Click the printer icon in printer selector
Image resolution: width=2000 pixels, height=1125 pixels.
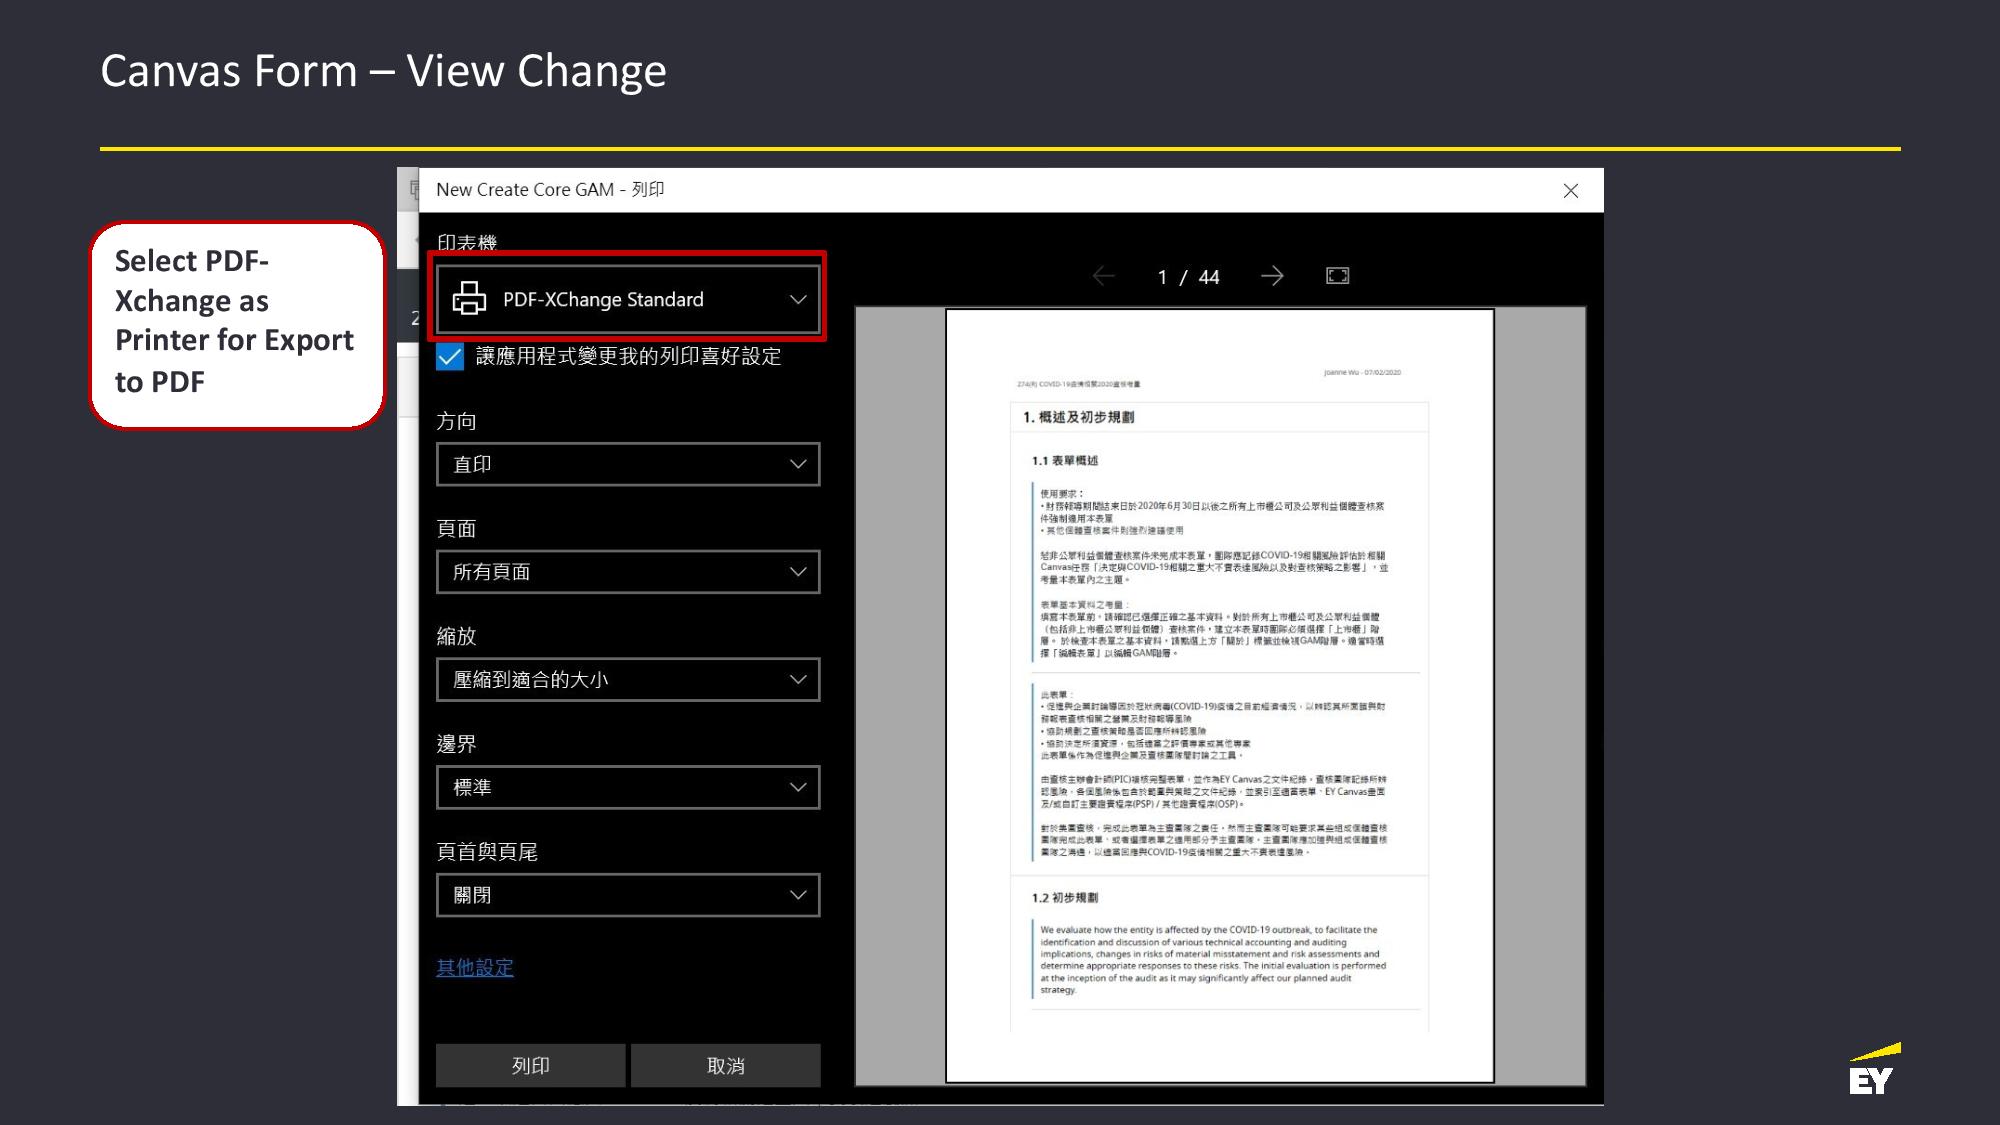(x=470, y=299)
